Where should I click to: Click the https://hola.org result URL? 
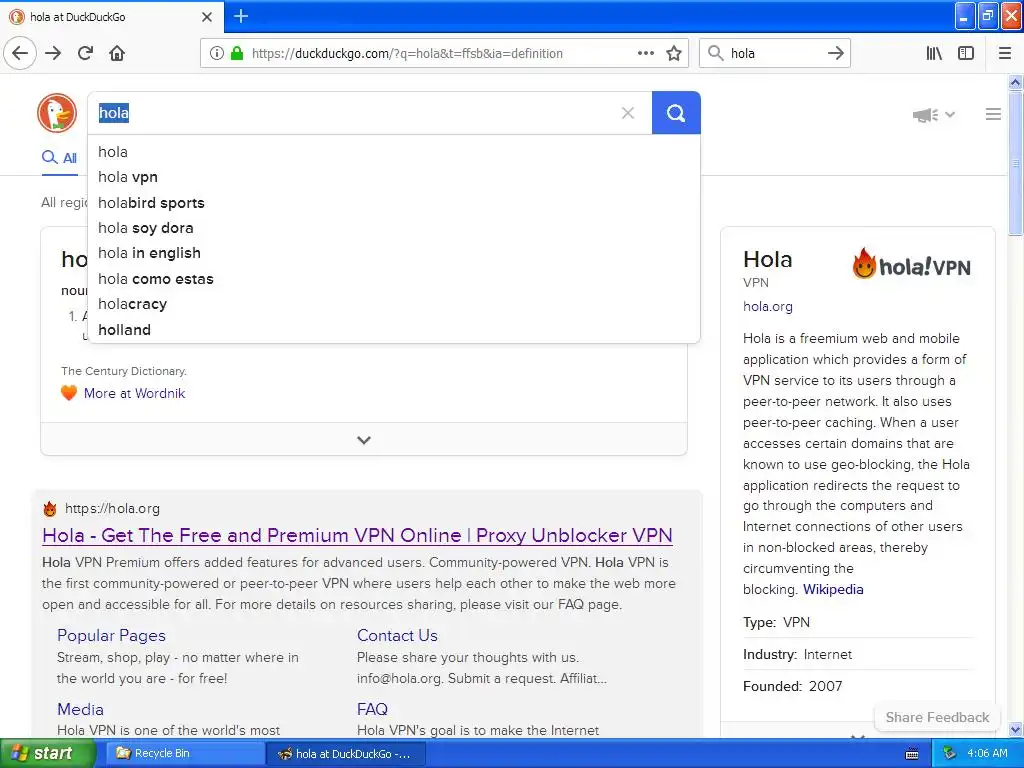pyautogui.click(x=112, y=509)
